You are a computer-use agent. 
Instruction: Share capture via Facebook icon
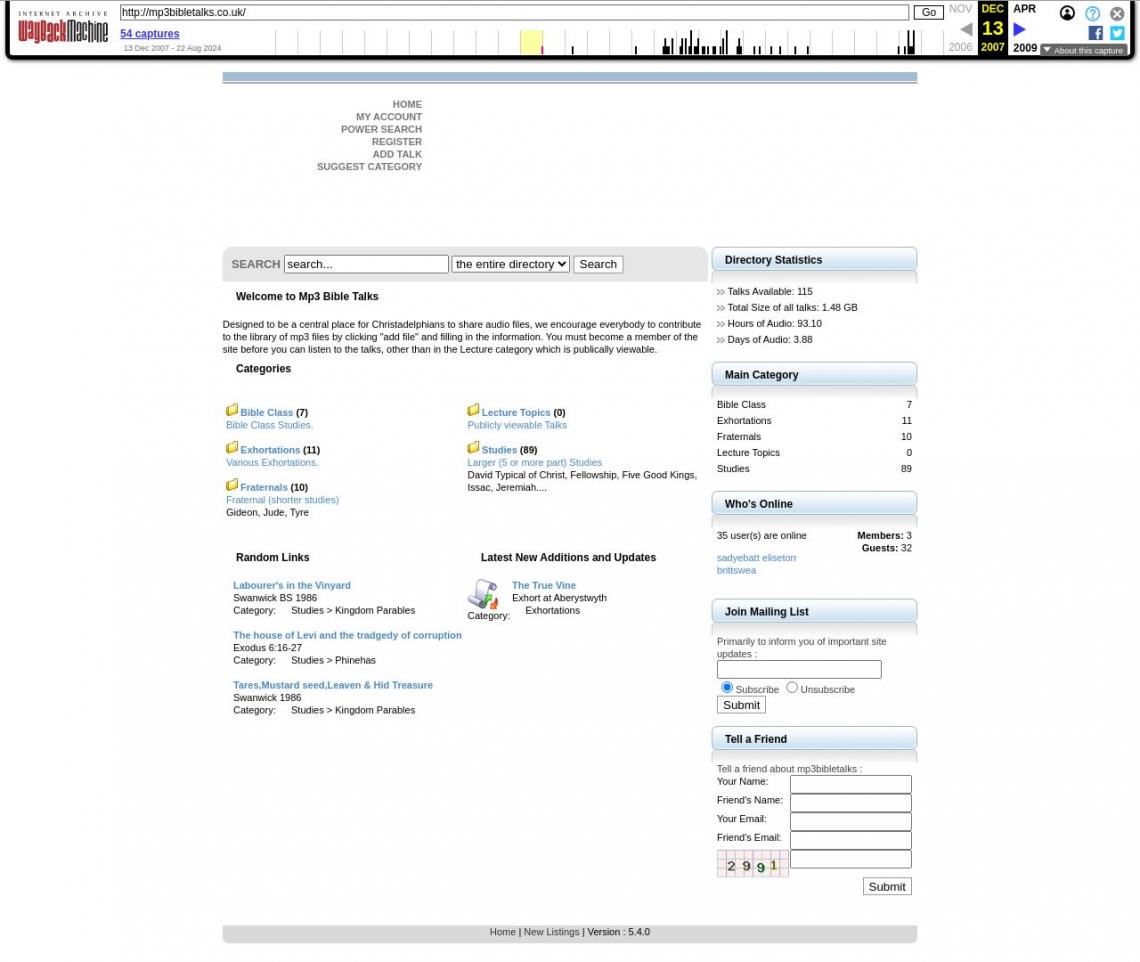1095,33
